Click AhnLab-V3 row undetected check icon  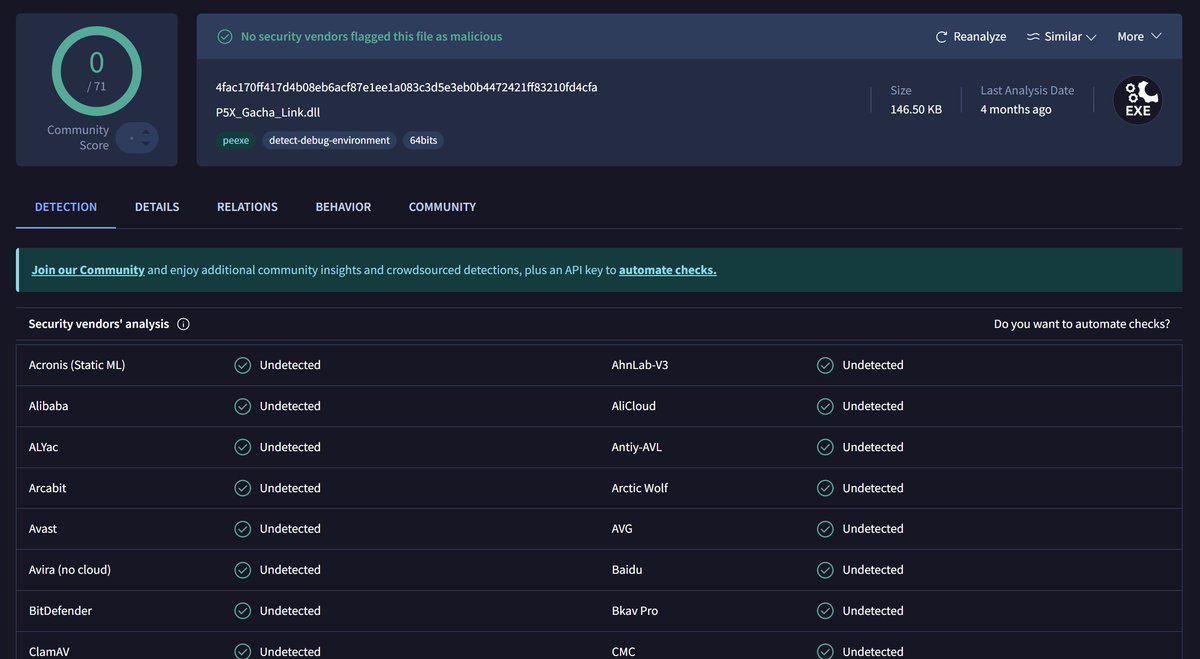(x=825, y=365)
